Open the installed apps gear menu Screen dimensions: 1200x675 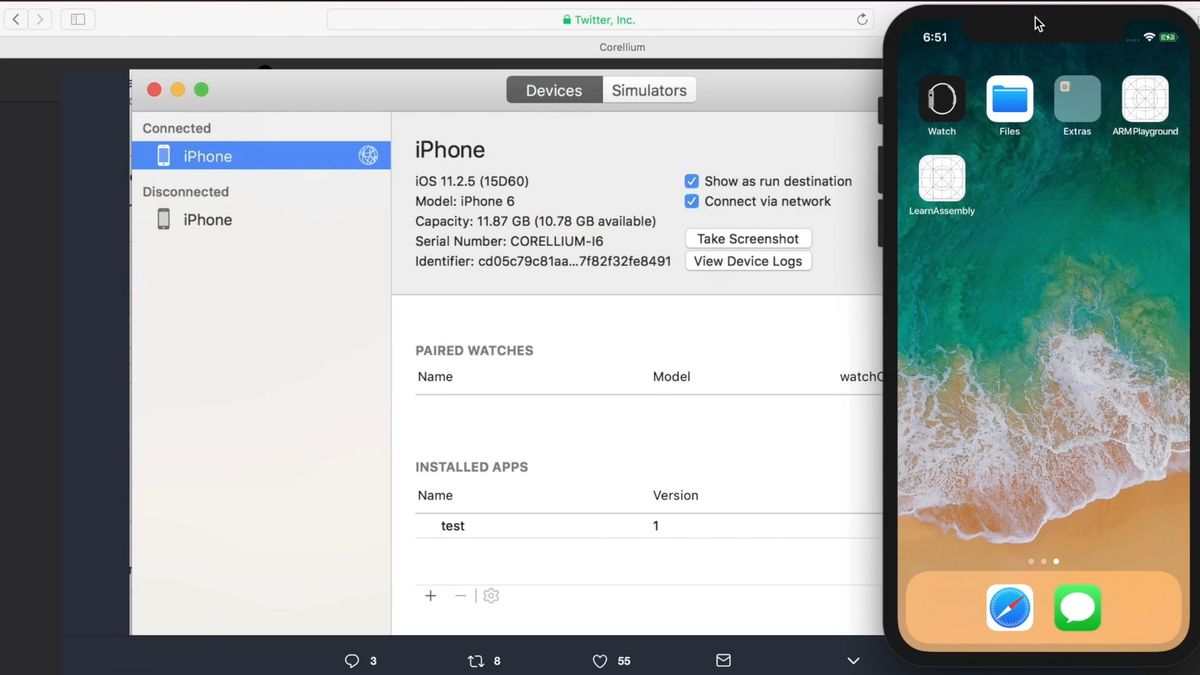[x=491, y=596]
